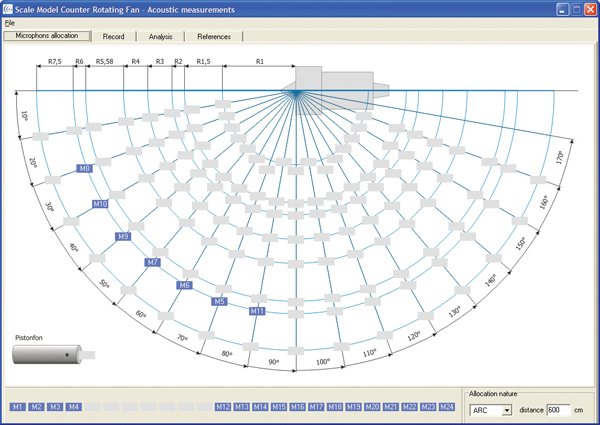Pick the M24 microphone in bottom tray
This screenshot has height=425, width=600.
446,407
